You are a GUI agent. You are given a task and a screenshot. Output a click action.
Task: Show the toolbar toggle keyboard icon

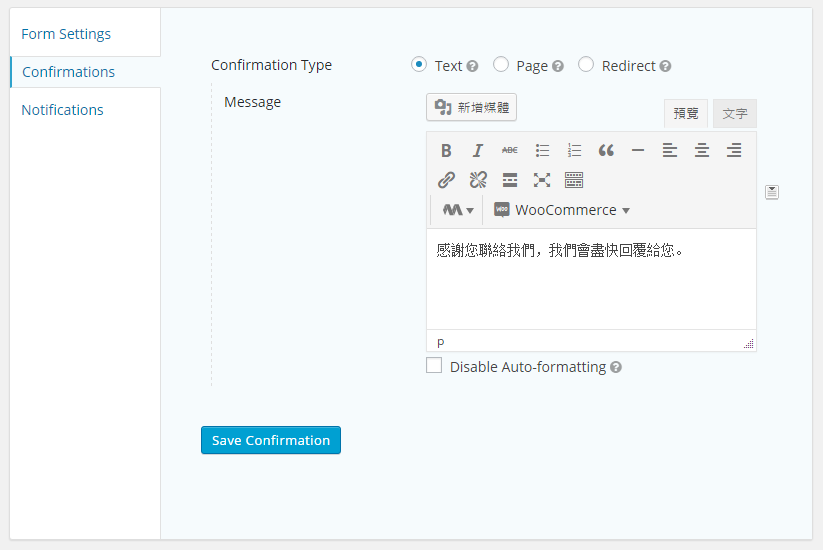click(574, 180)
